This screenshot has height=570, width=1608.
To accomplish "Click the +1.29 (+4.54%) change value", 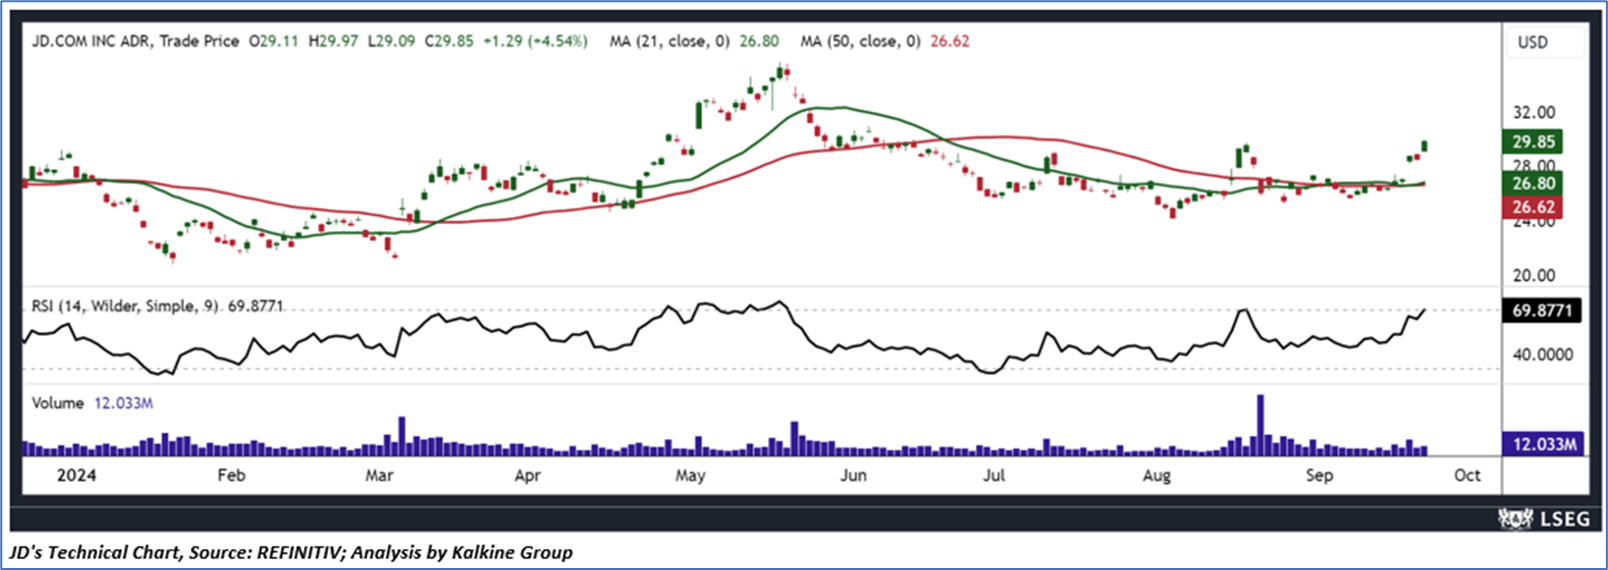I will click(x=535, y=41).
